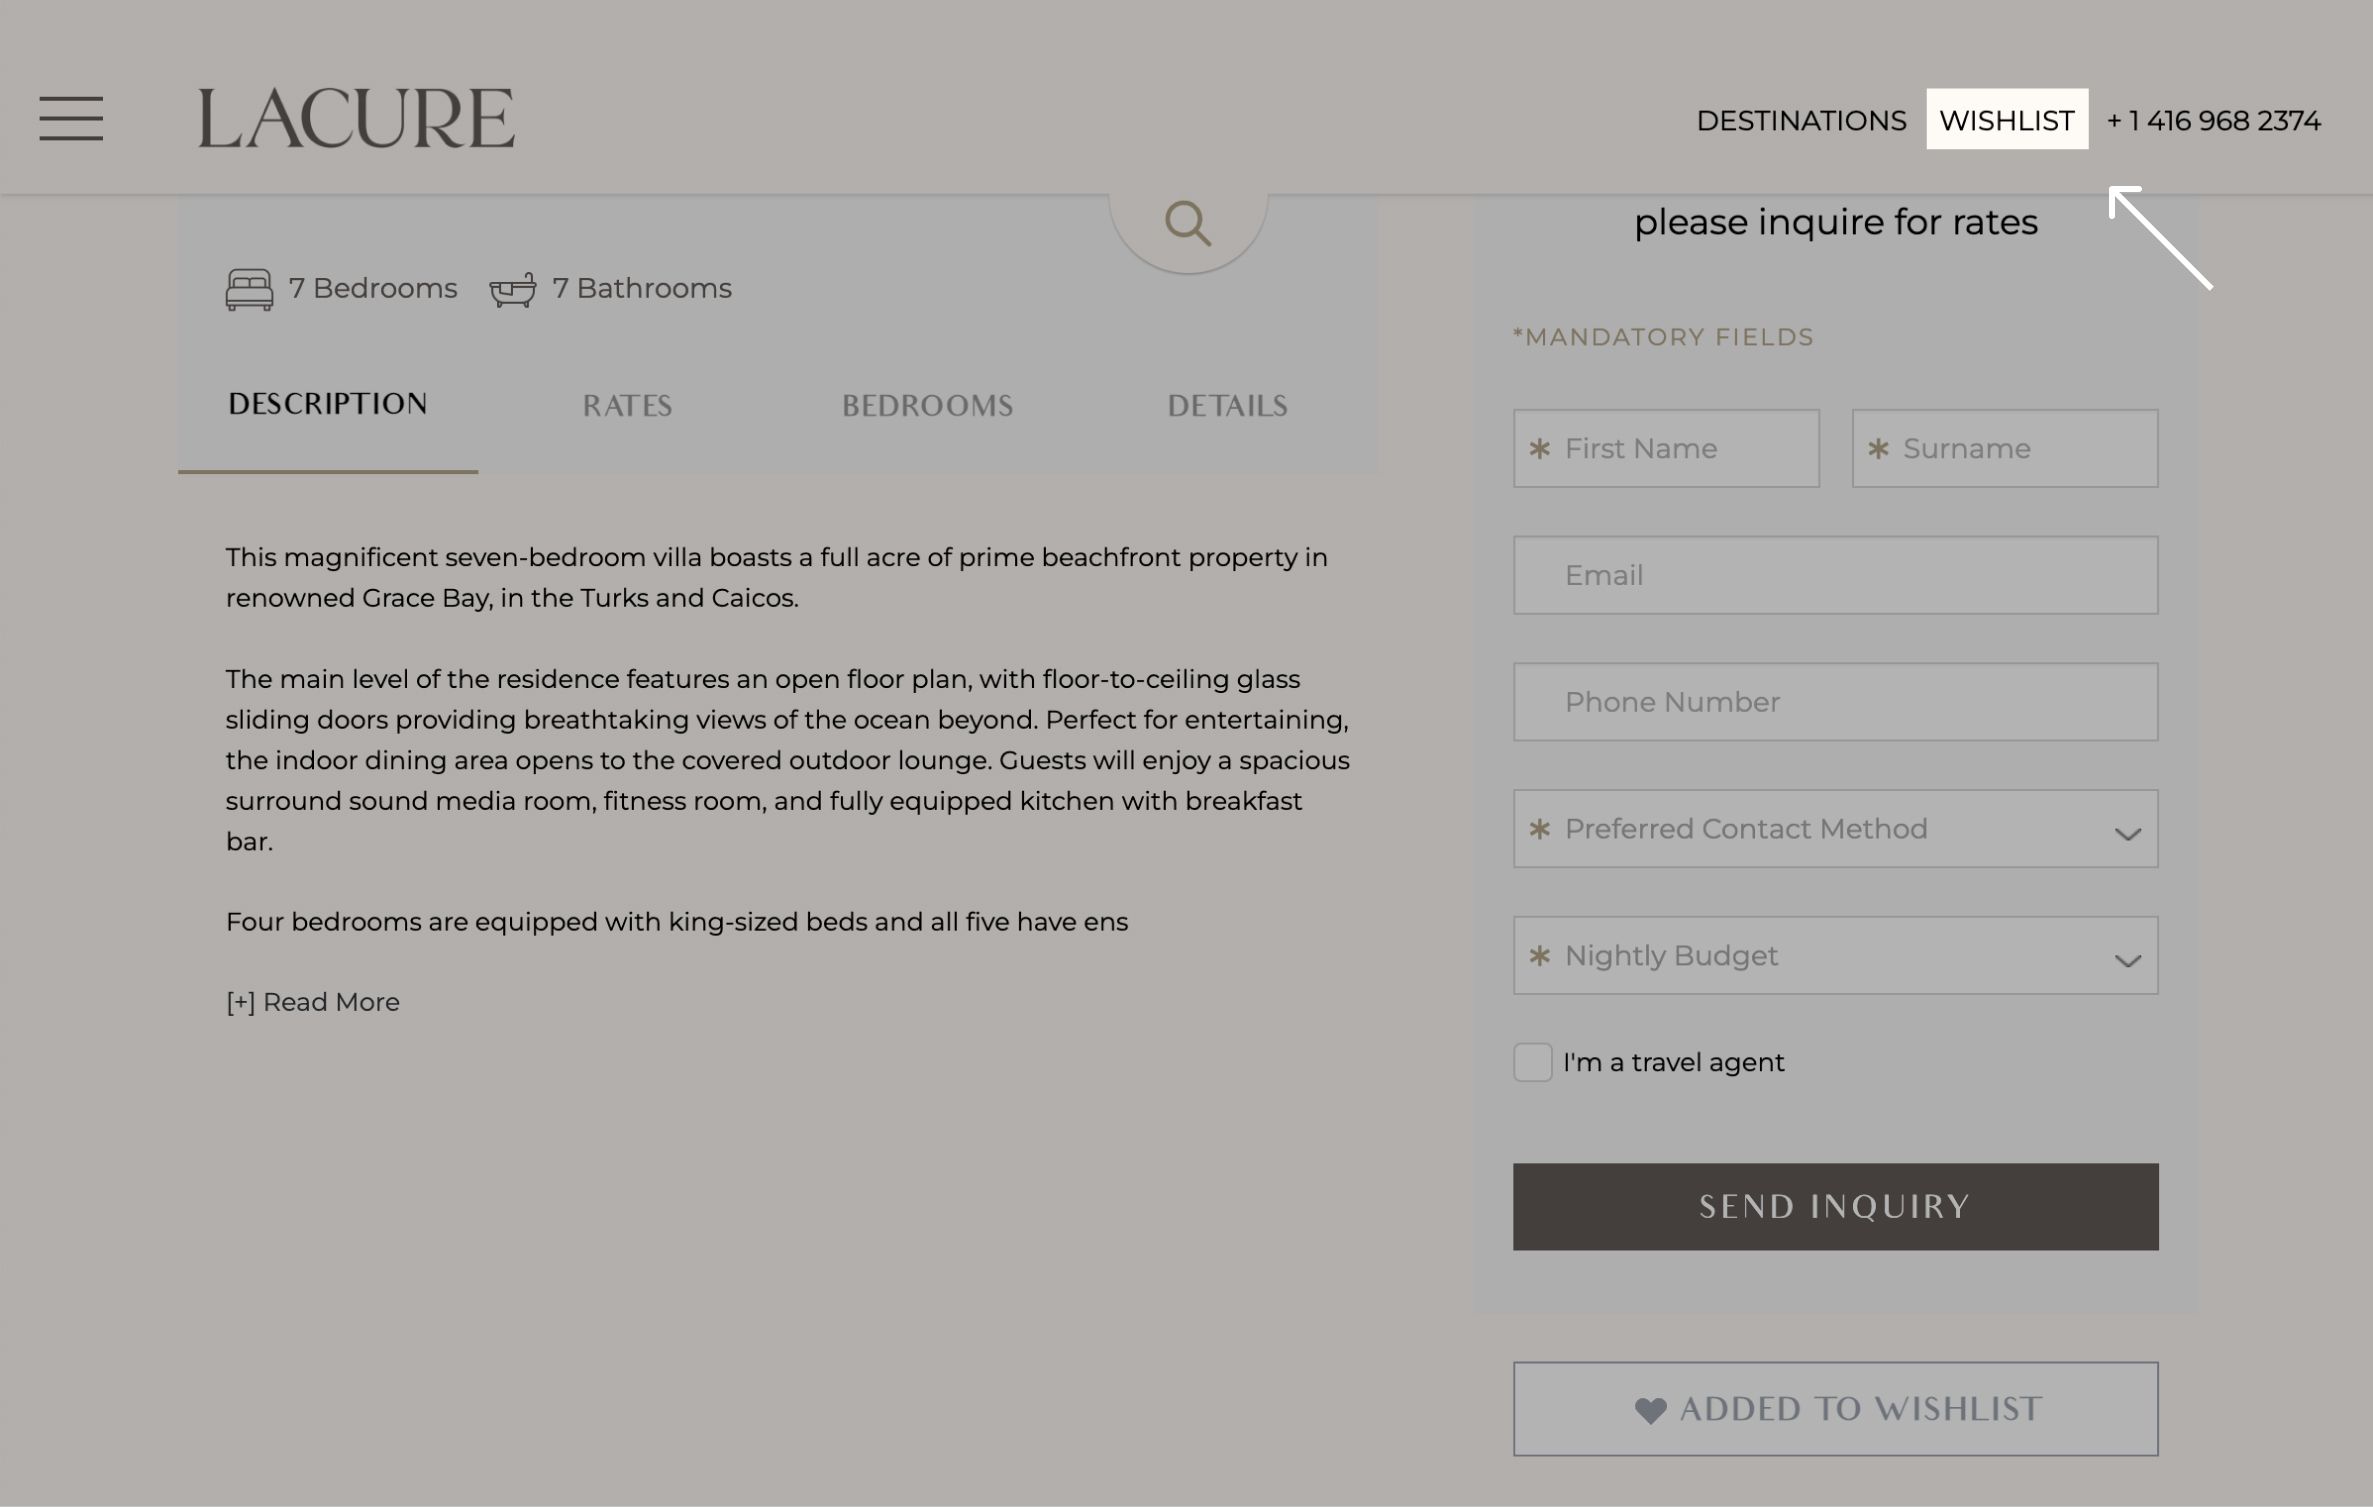
Task: Open the Preferred Contact Method dropdown
Action: 1835,829
